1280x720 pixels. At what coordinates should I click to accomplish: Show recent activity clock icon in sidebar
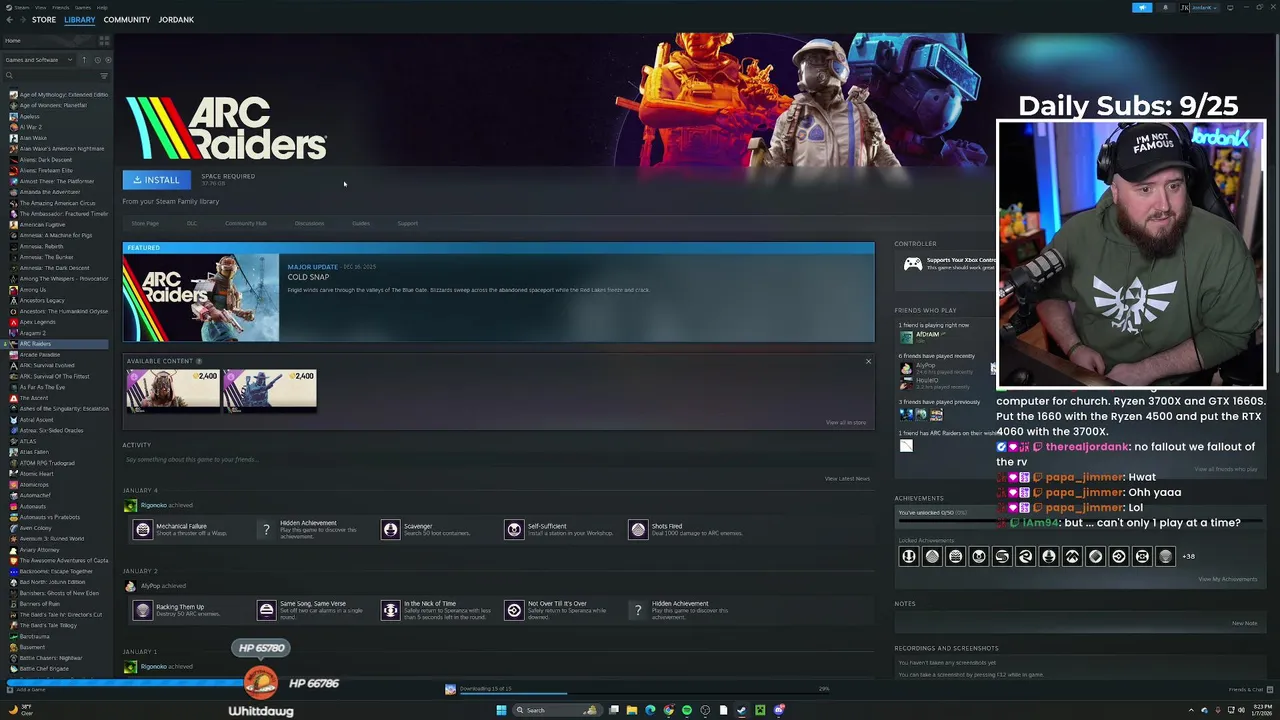coord(97,60)
